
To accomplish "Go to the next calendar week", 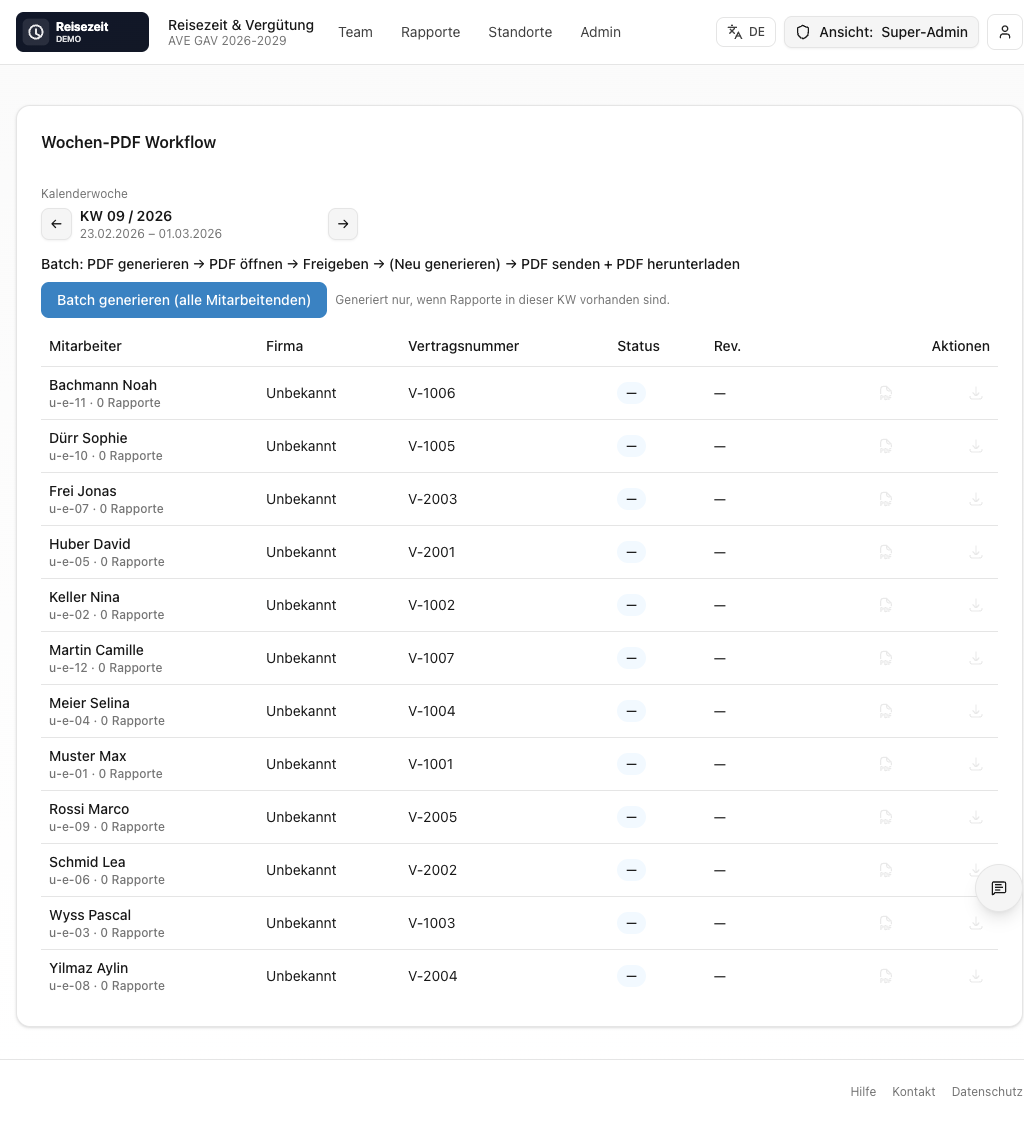I will click(x=343, y=224).
